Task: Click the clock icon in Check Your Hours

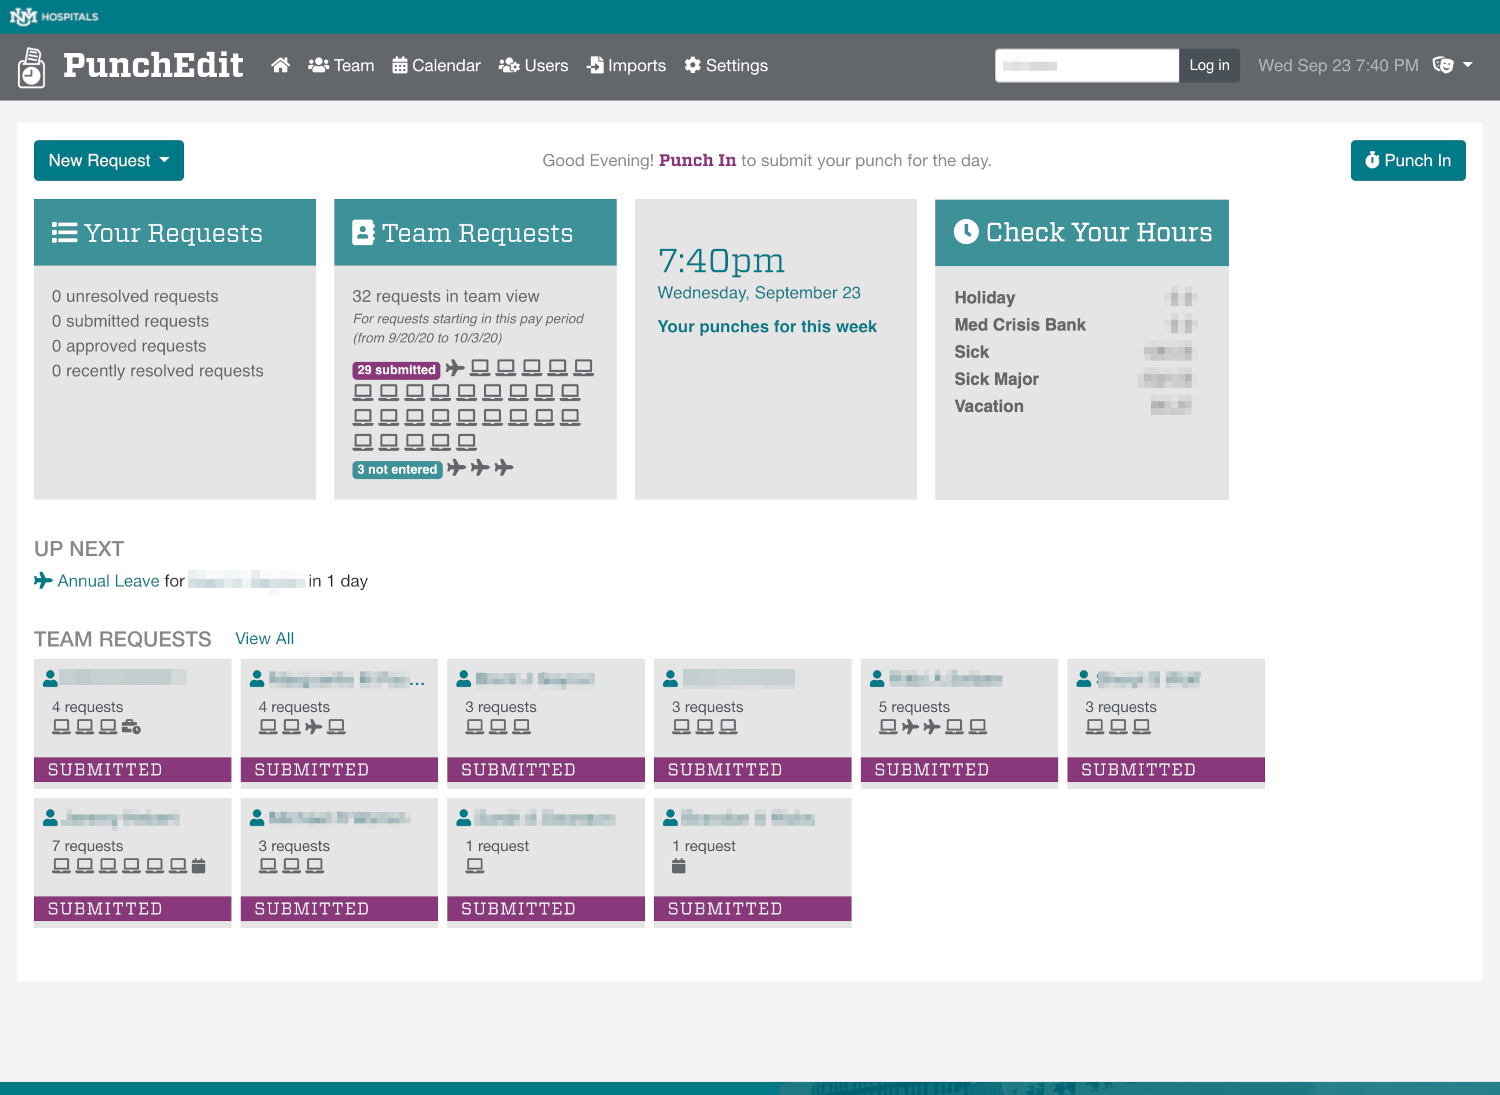Action: pos(966,232)
